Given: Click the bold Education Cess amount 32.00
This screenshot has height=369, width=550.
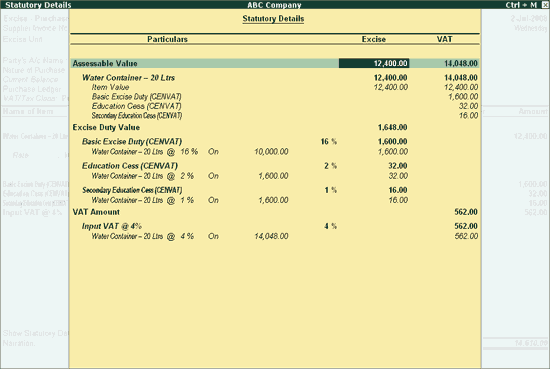Looking at the screenshot, I should [x=398, y=166].
